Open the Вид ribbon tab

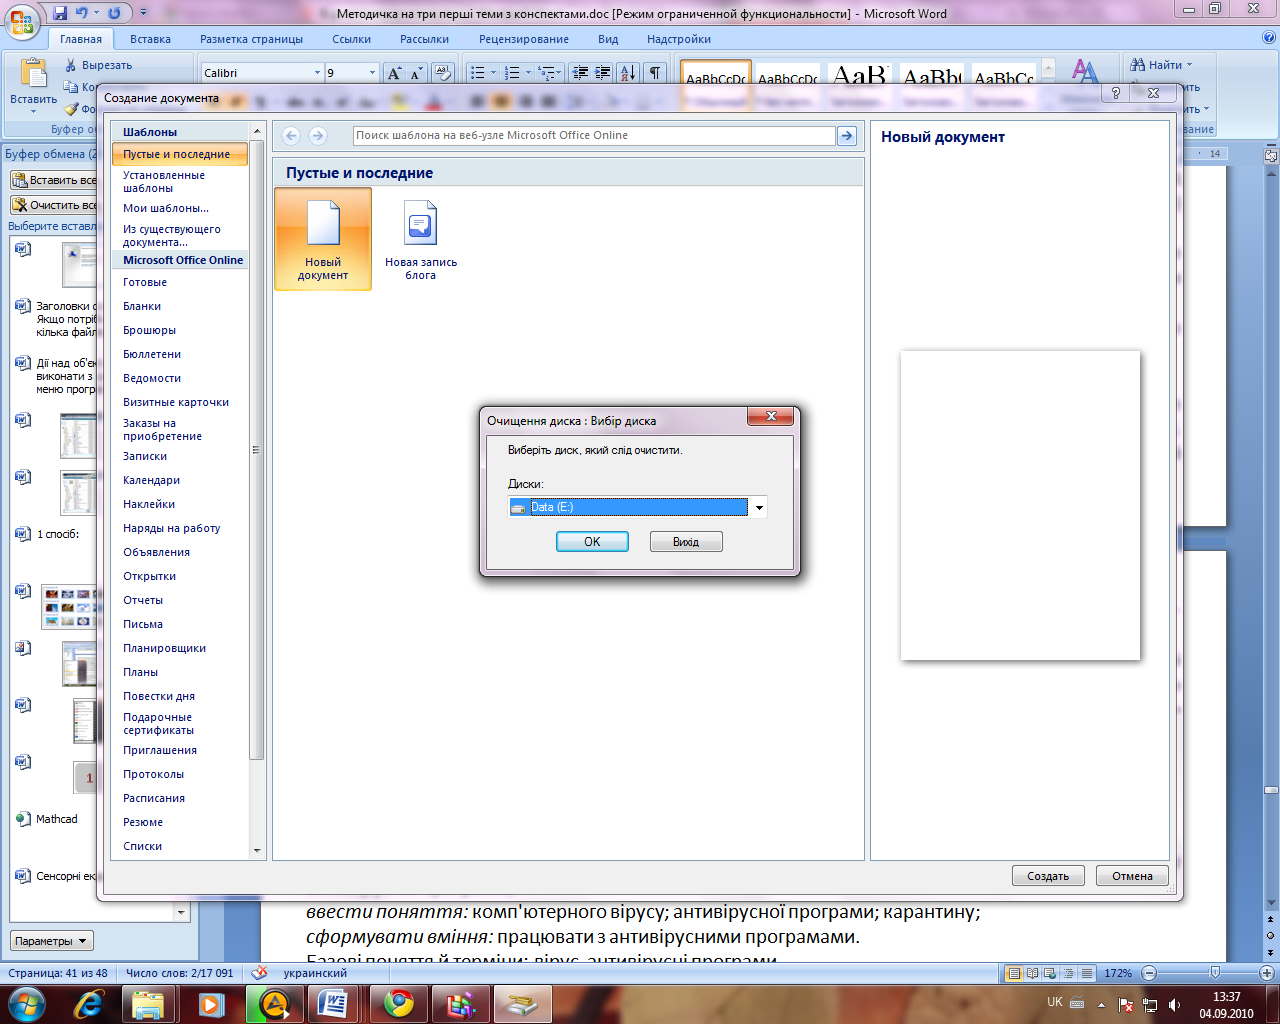pyautogui.click(x=608, y=39)
